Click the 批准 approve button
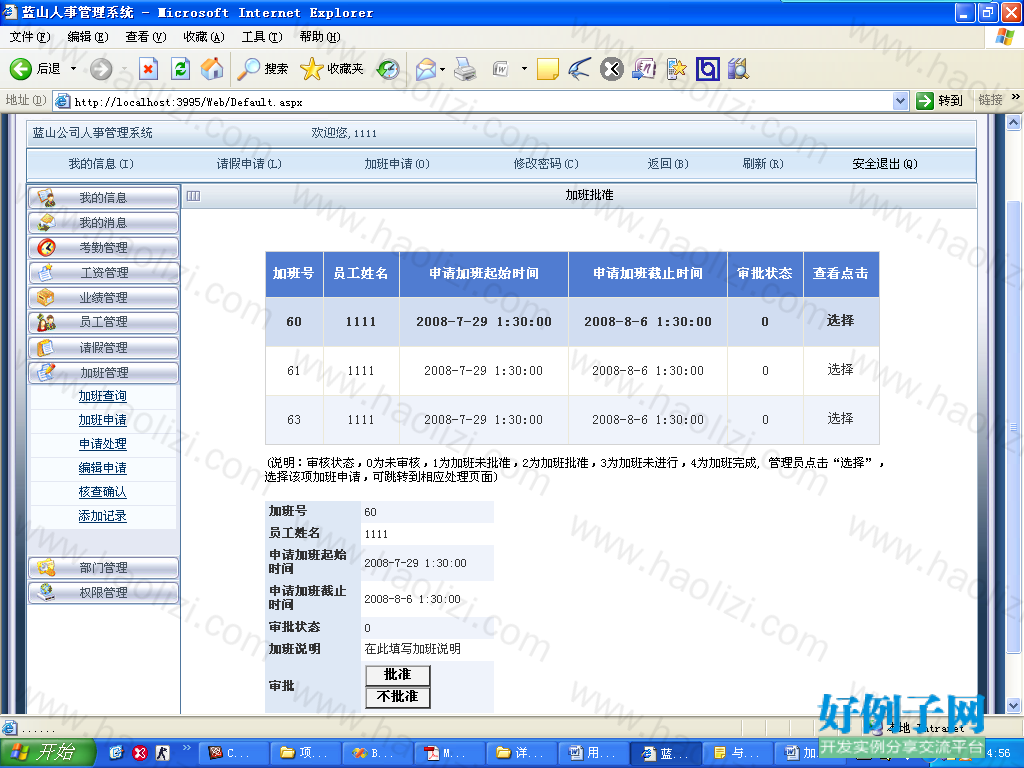 click(x=397, y=675)
